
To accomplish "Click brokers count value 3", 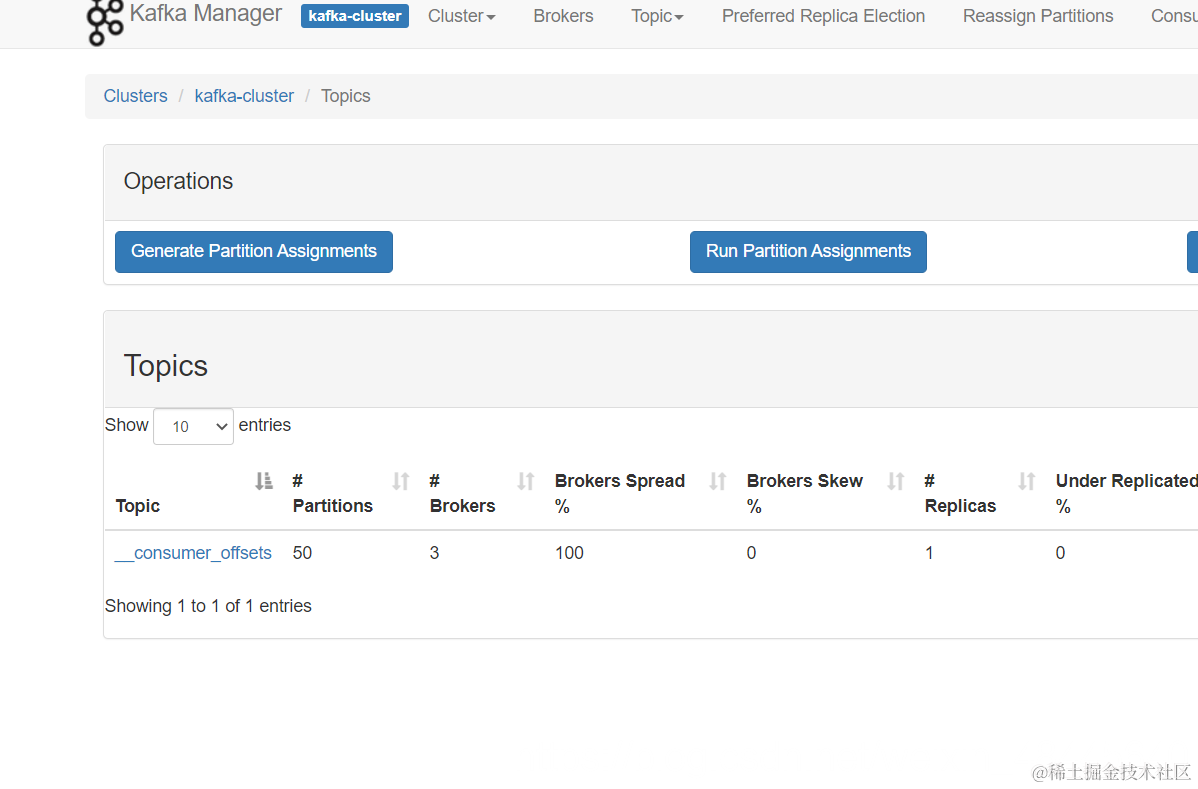I will point(435,553).
